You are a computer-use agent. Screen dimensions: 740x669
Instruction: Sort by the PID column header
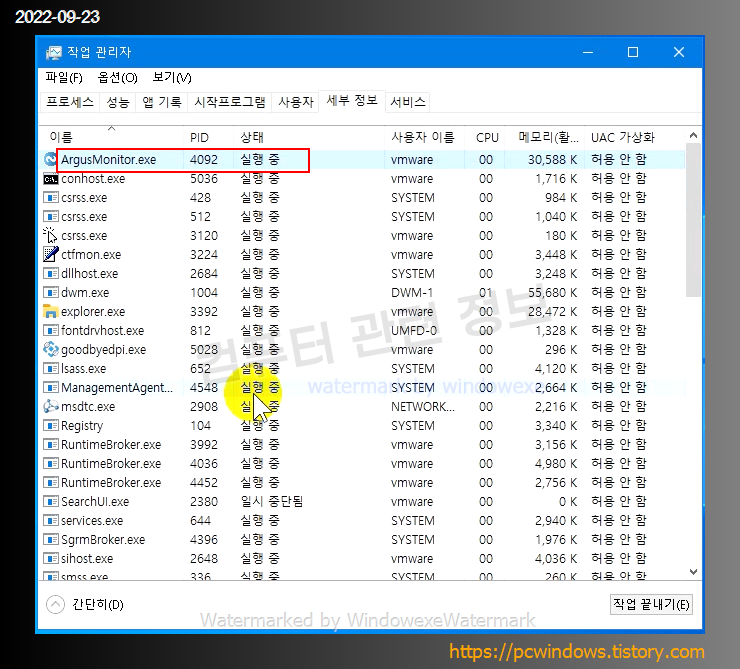209,137
